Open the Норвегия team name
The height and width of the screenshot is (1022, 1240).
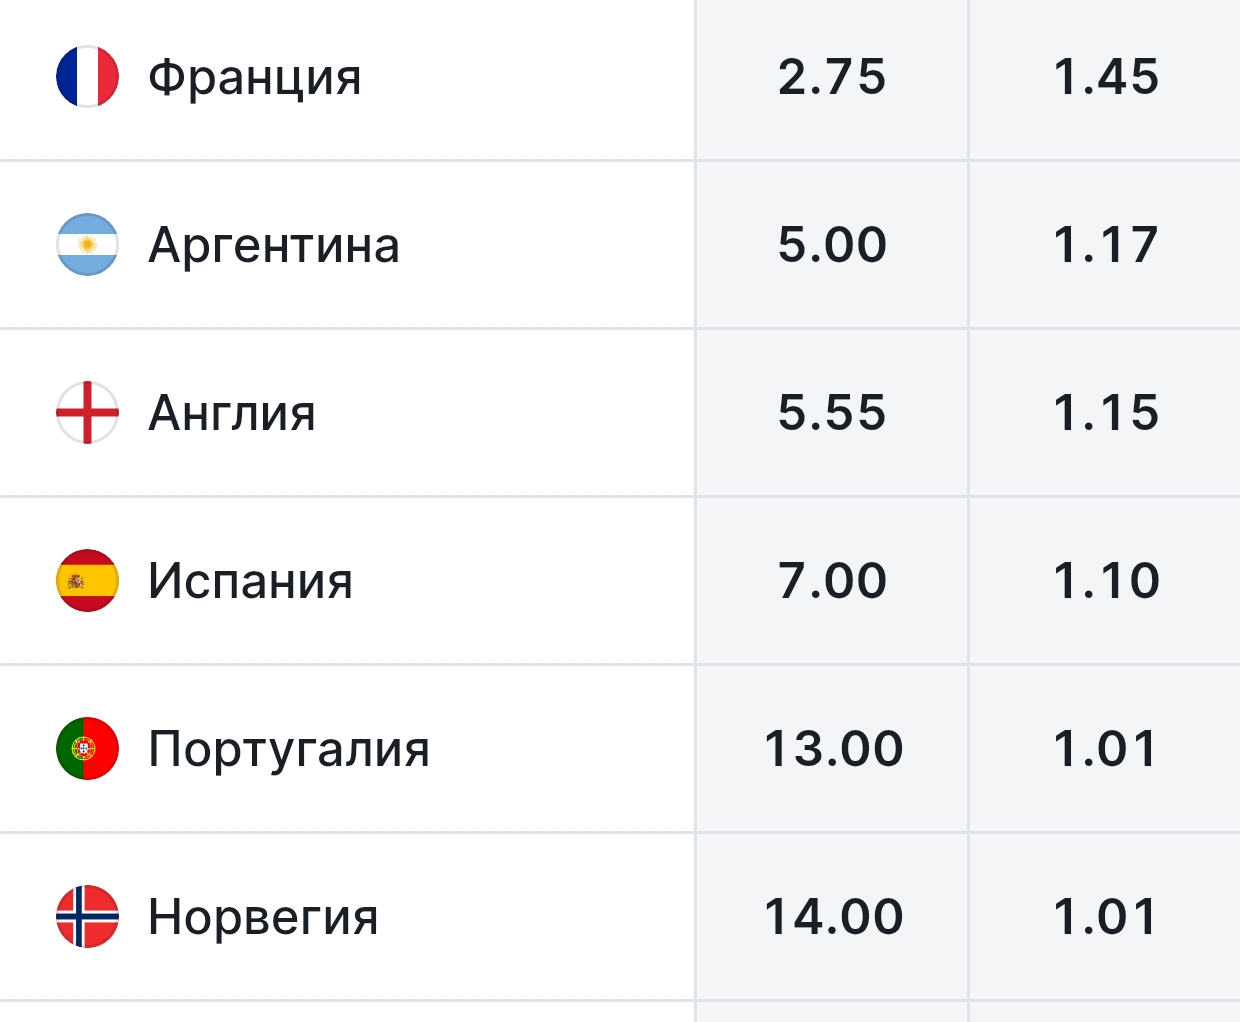tap(263, 918)
